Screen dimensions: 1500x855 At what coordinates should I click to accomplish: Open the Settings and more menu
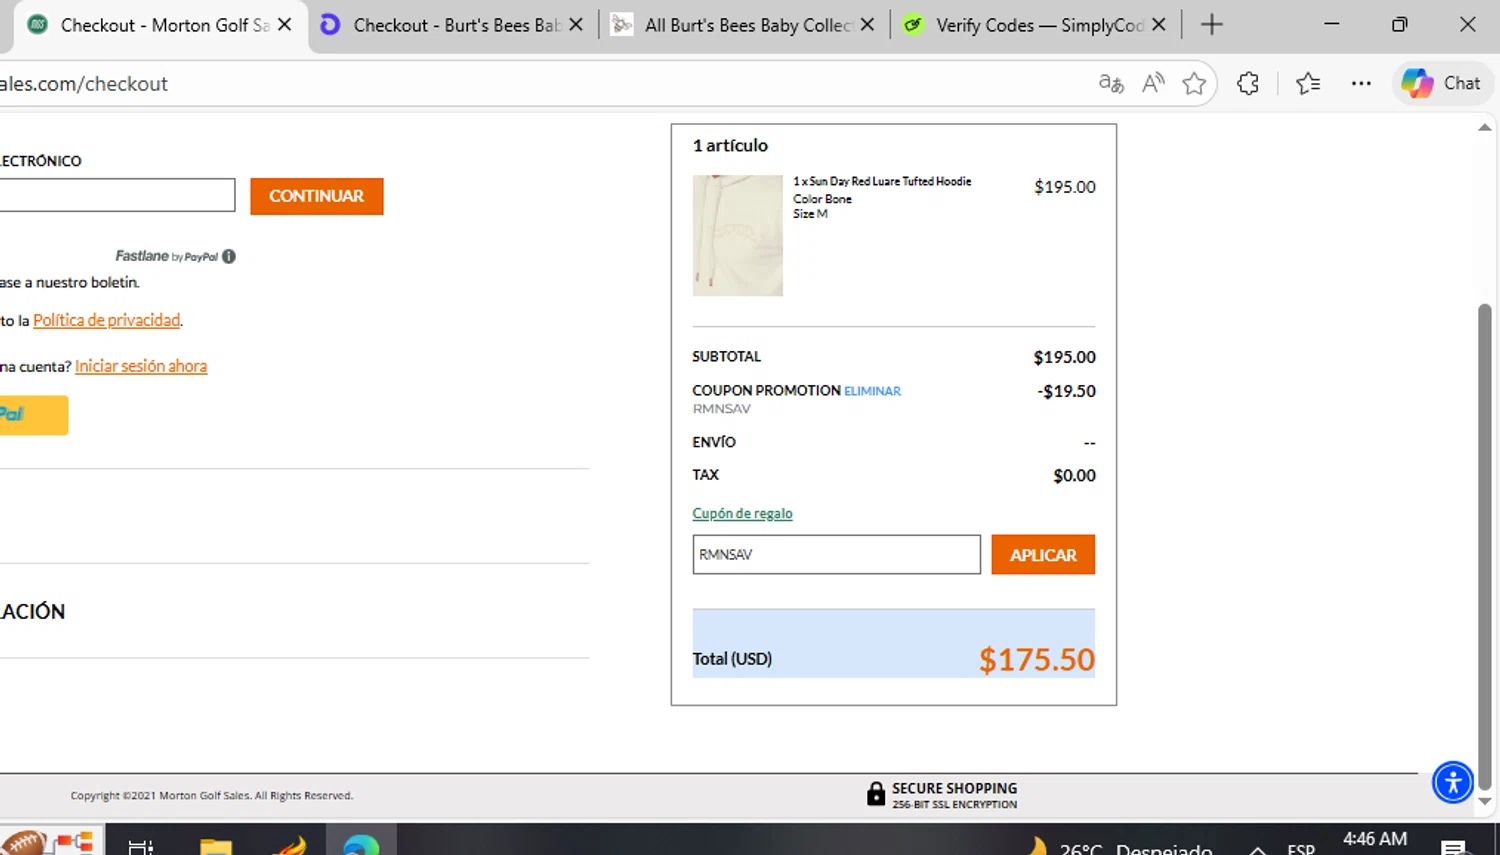[1361, 84]
